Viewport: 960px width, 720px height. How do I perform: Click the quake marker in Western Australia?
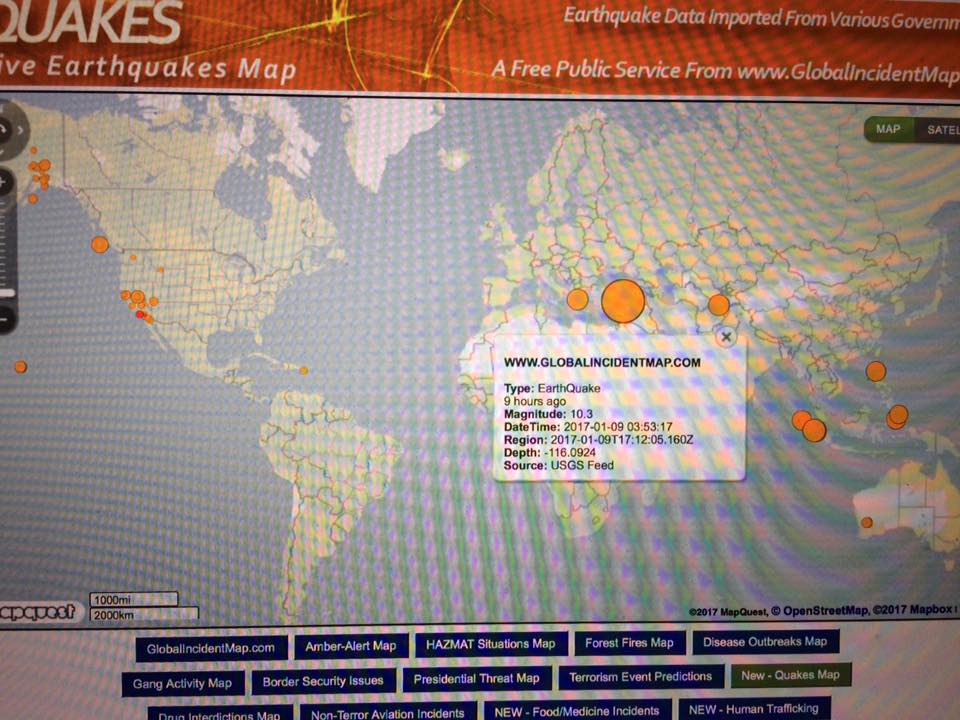pos(867,522)
